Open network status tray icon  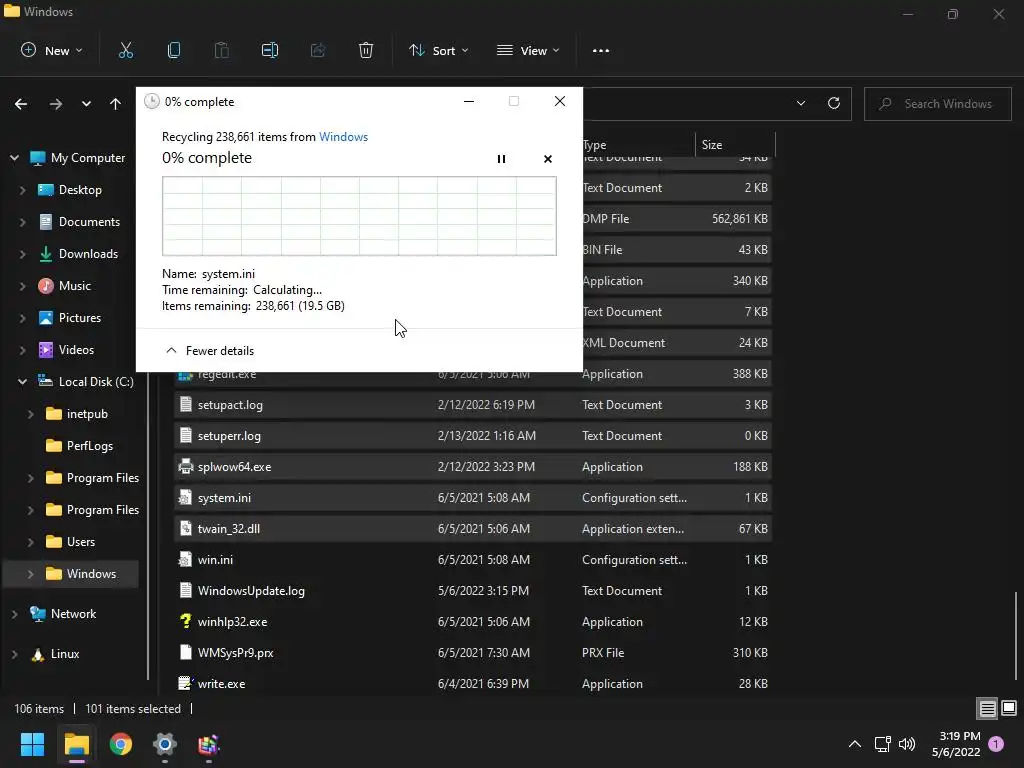(882, 744)
